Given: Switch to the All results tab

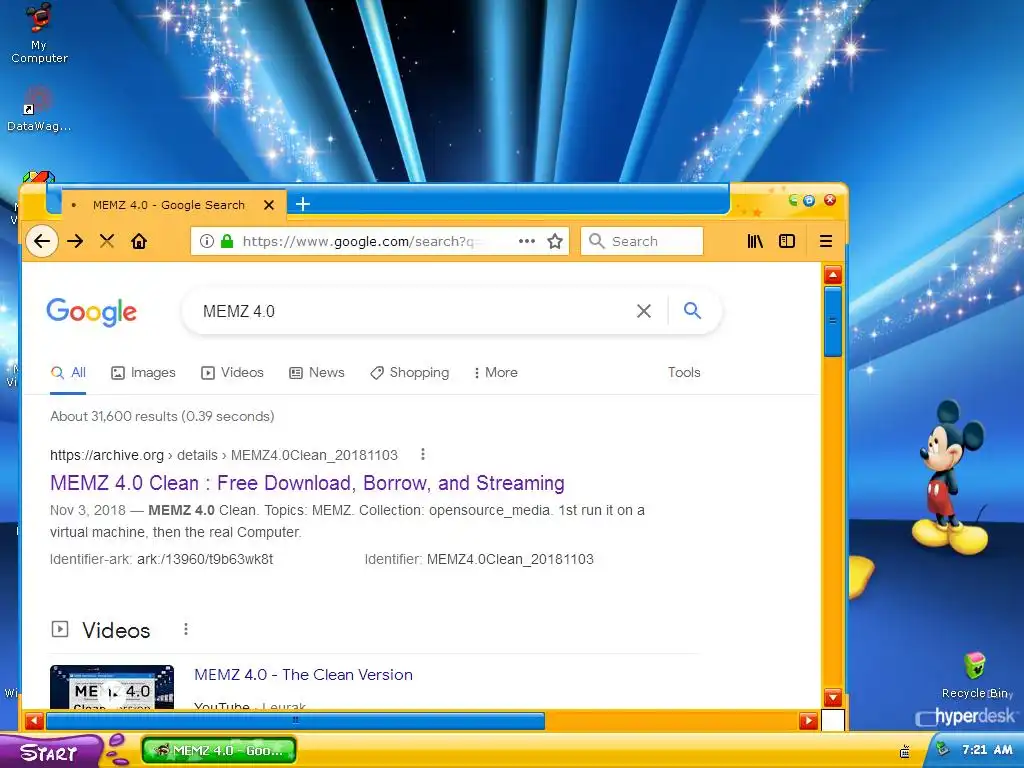Looking at the screenshot, I should click(x=69, y=372).
